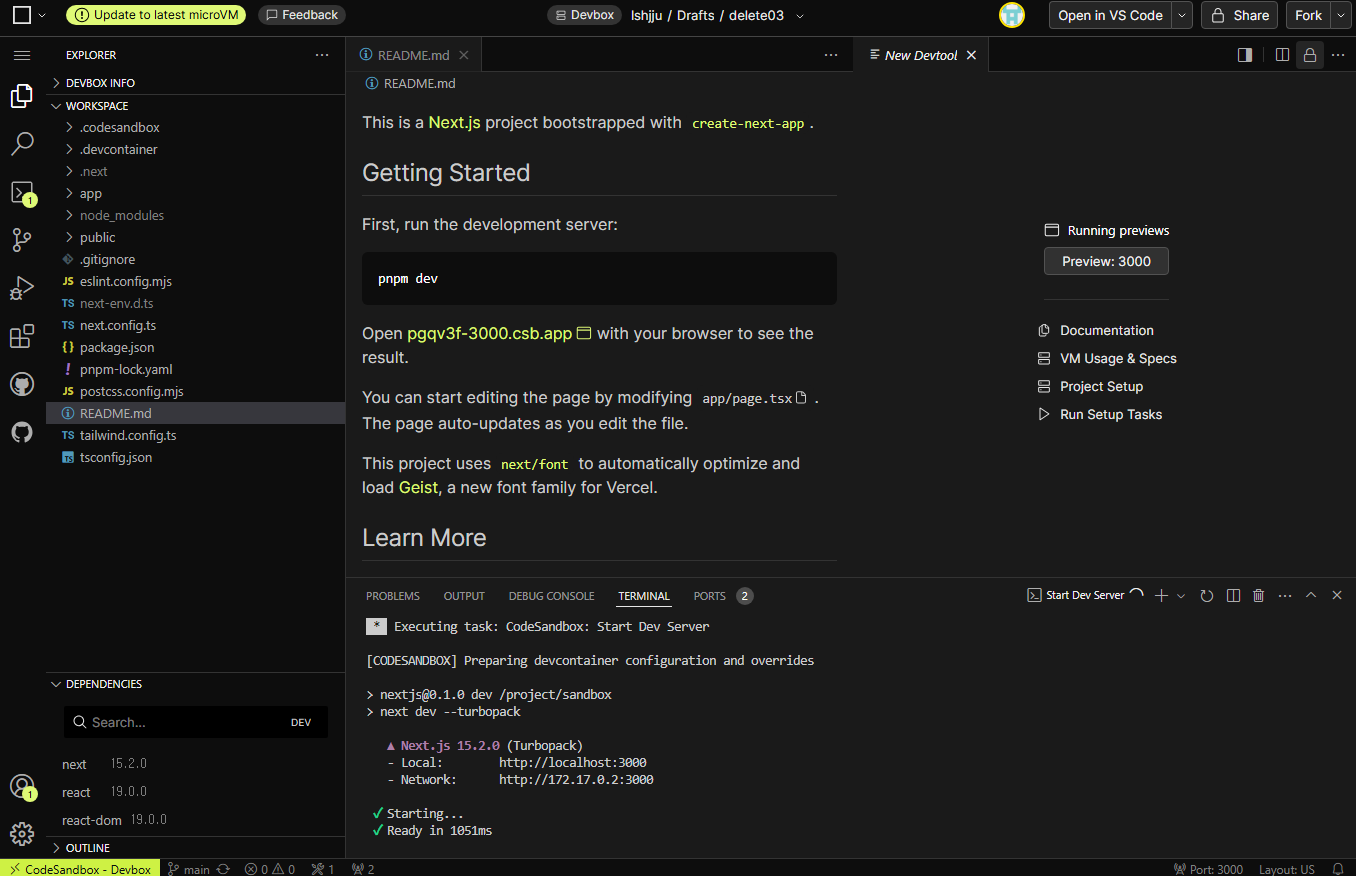Open the Explorer files view icon
The height and width of the screenshot is (876, 1356).
pyautogui.click(x=22, y=96)
